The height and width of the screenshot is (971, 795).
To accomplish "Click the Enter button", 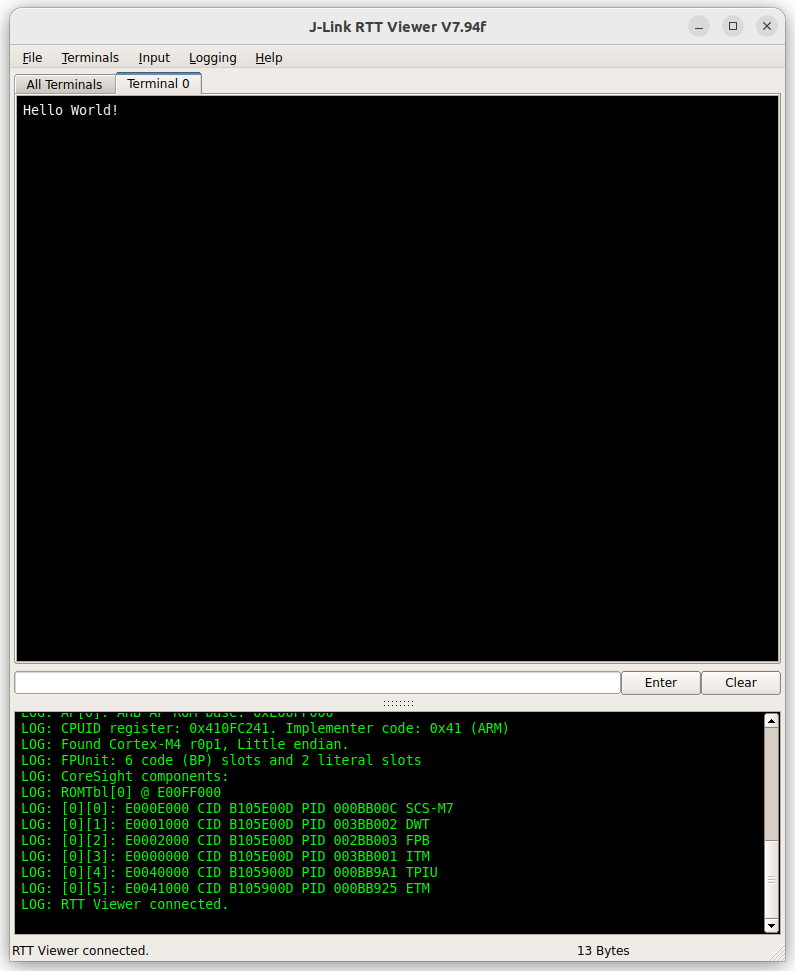I will [661, 682].
